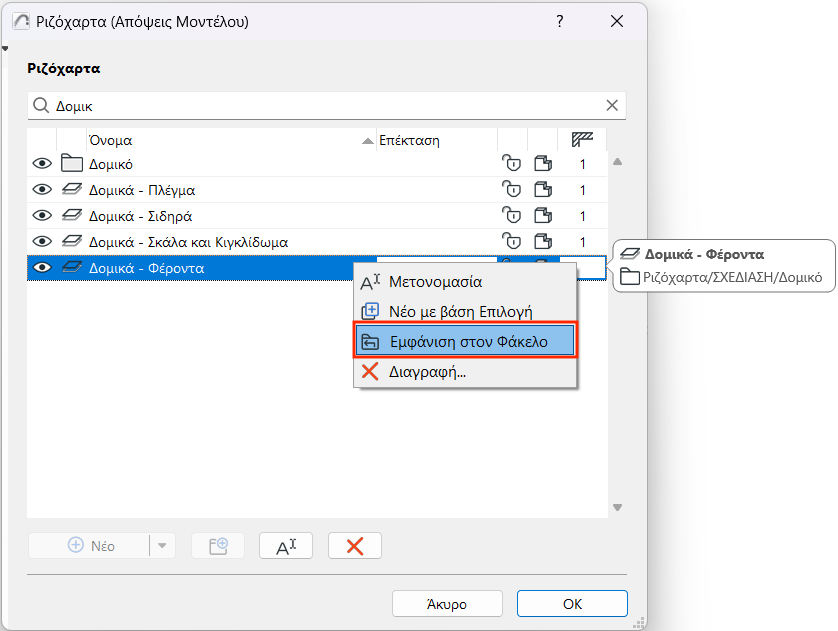
Task: Click the new folder icon button
Action: pyautogui.click(x=218, y=546)
